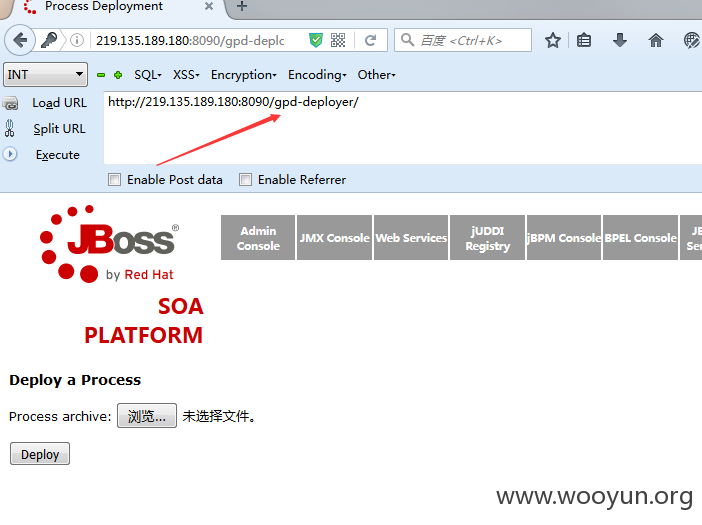Screen dimensions: 702x525
Task: Enable Post data checkbox
Action: pyautogui.click(x=115, y=179)
